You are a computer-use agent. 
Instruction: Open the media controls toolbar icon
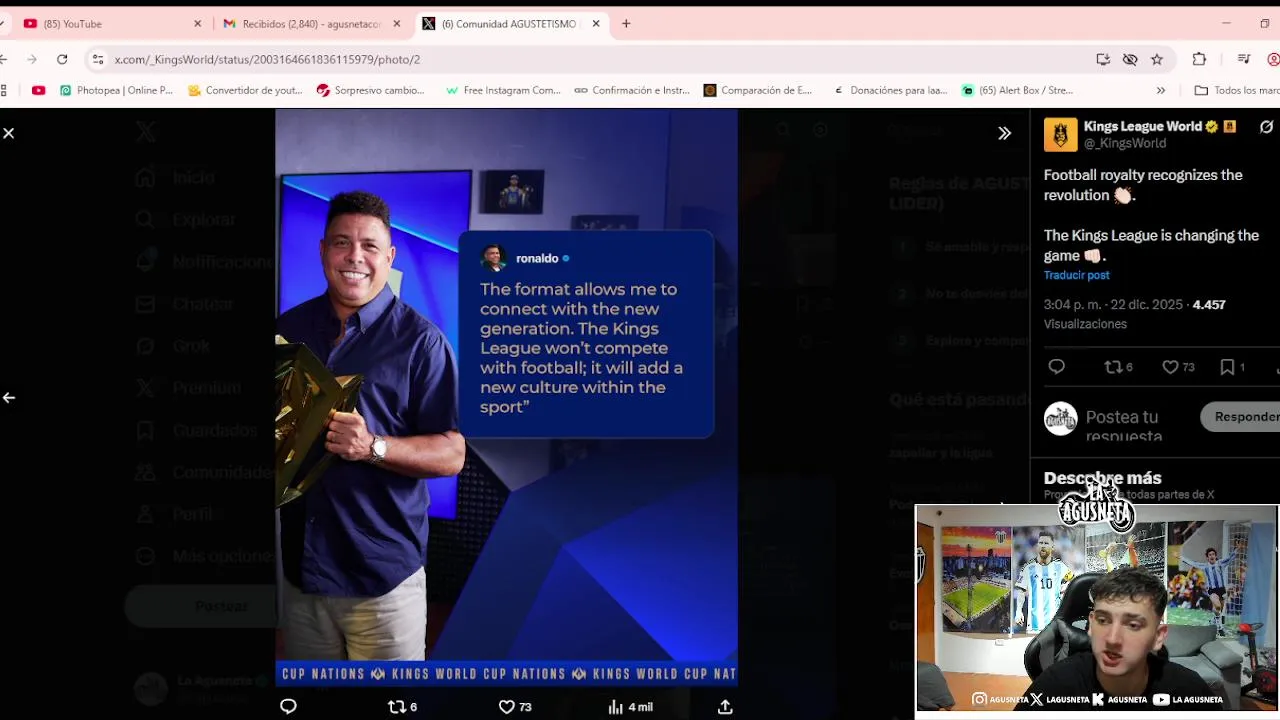1244,60
